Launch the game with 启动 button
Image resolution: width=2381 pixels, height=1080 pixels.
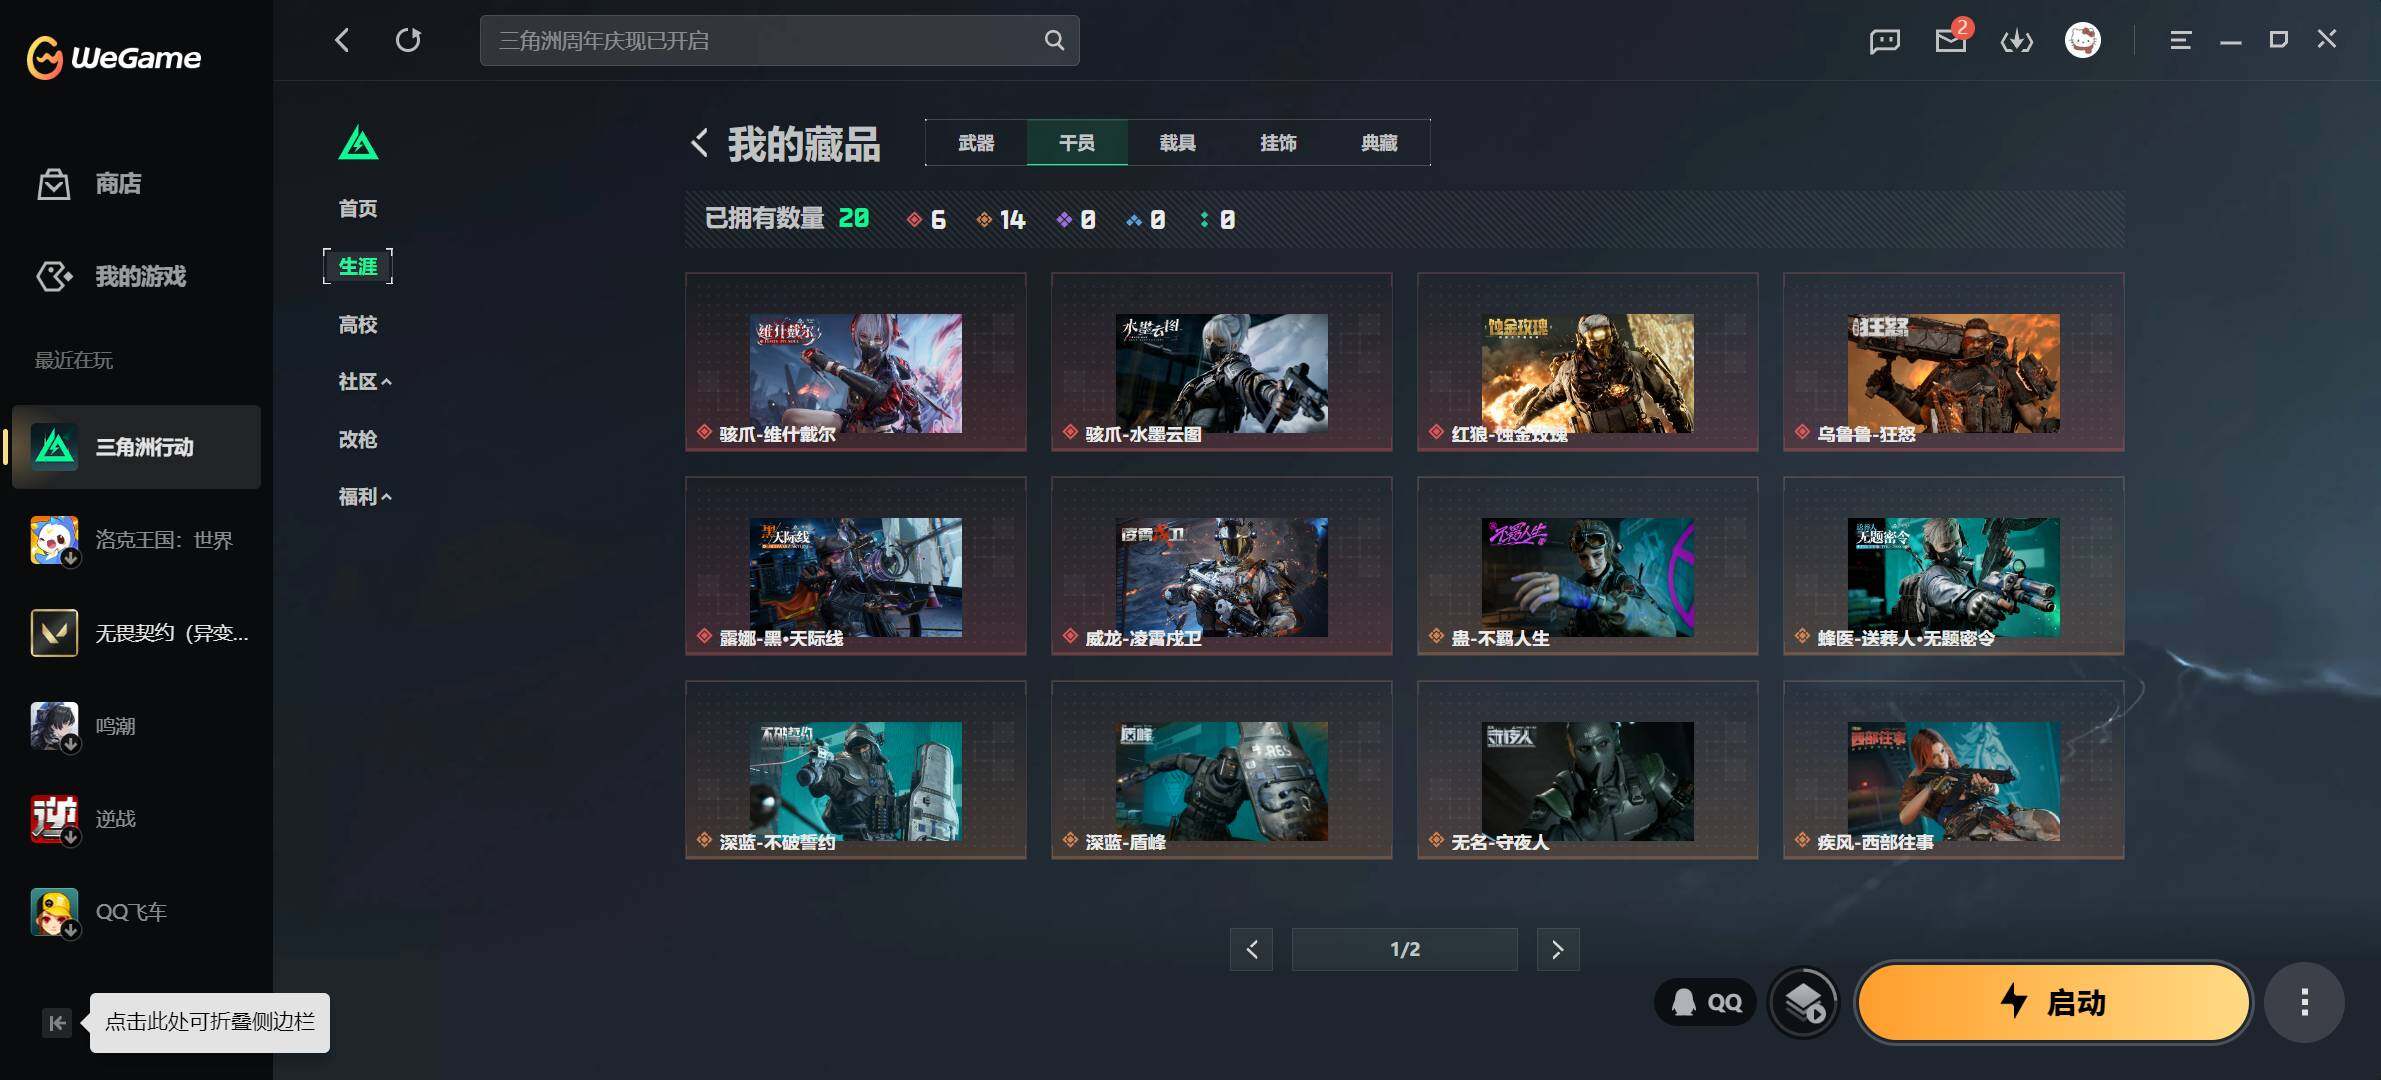[x=2054, y=1002]
